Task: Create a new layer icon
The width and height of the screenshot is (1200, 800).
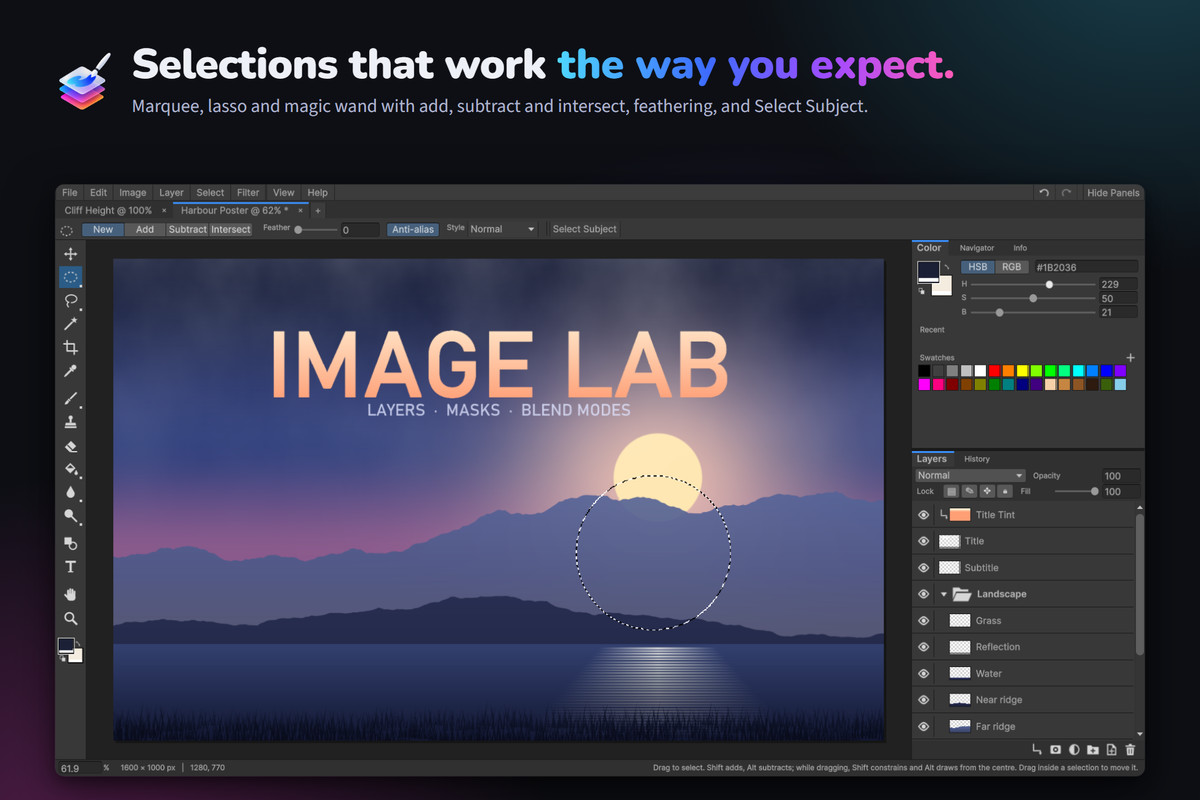Action: [x=1112, y=749]
